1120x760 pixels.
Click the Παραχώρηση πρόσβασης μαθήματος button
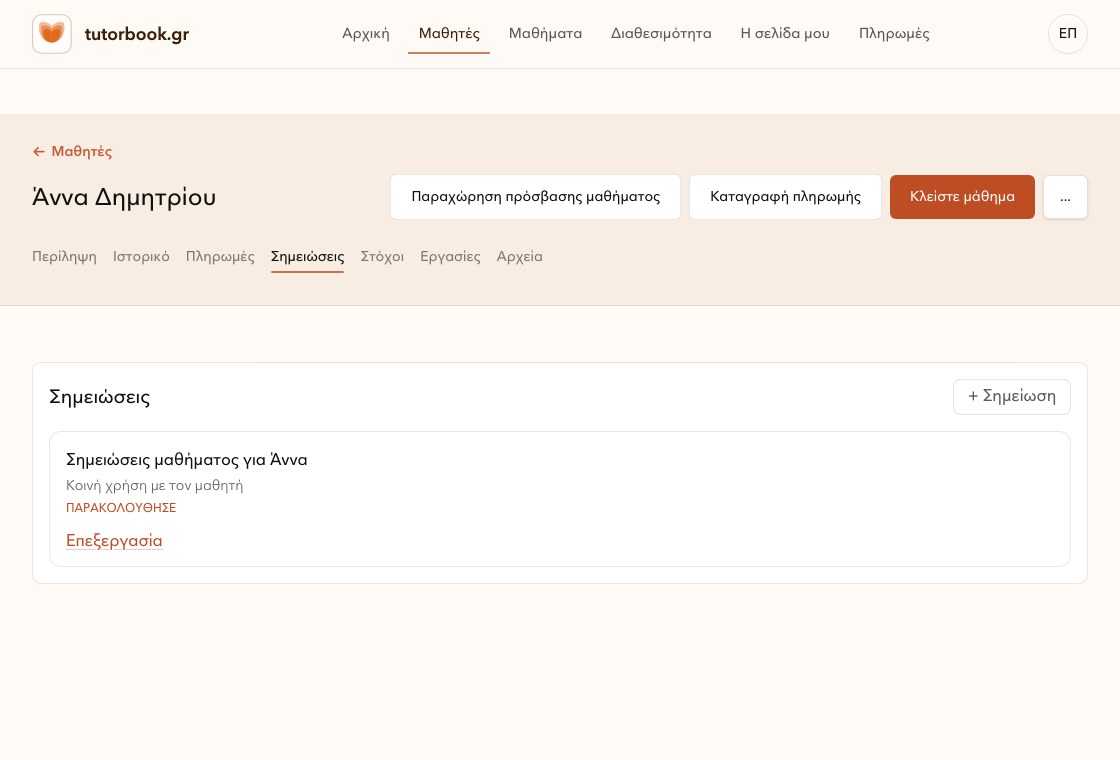[535, 197]
